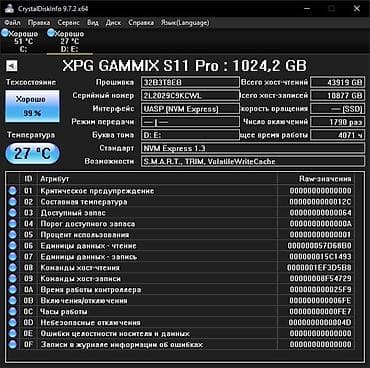Click the firmware field 32B3T8EB
Viewport: 370px width, 368px height.
point(190,82)
